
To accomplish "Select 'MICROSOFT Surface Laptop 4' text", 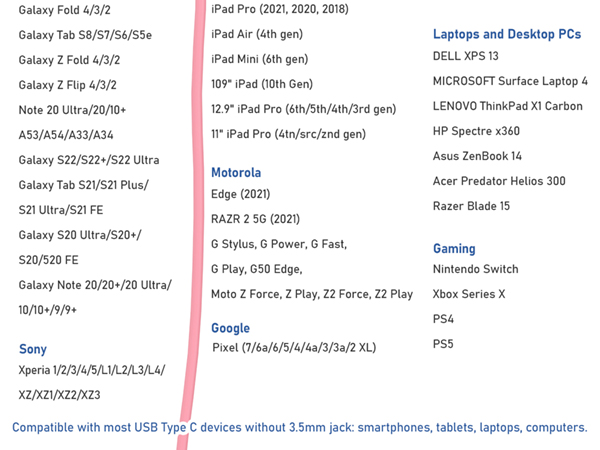I will [x=510, y=81].
